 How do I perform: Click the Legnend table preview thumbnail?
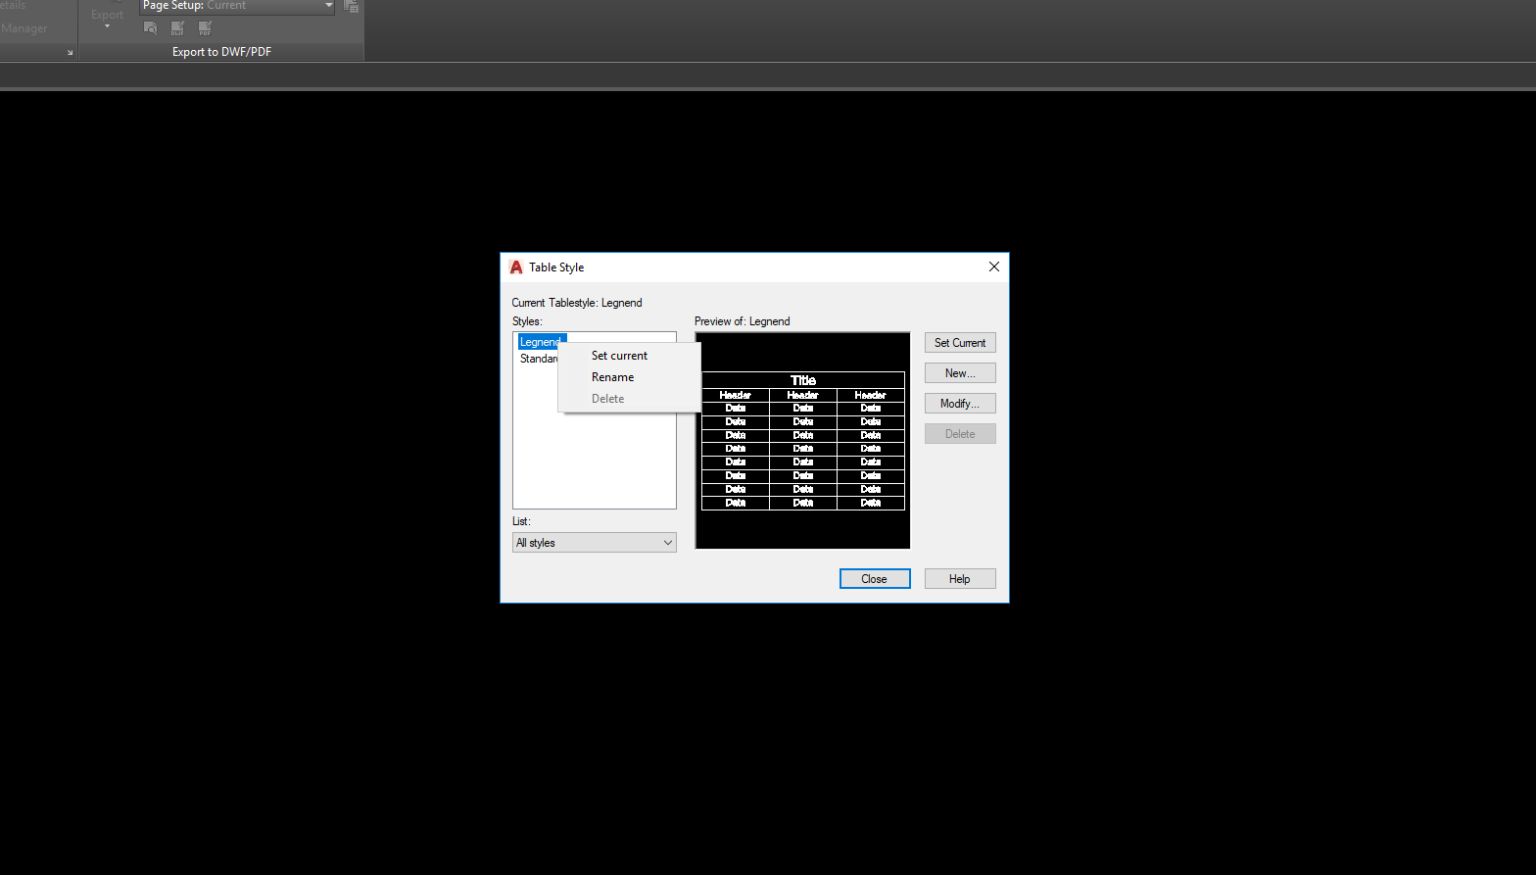tap(802, 440)
